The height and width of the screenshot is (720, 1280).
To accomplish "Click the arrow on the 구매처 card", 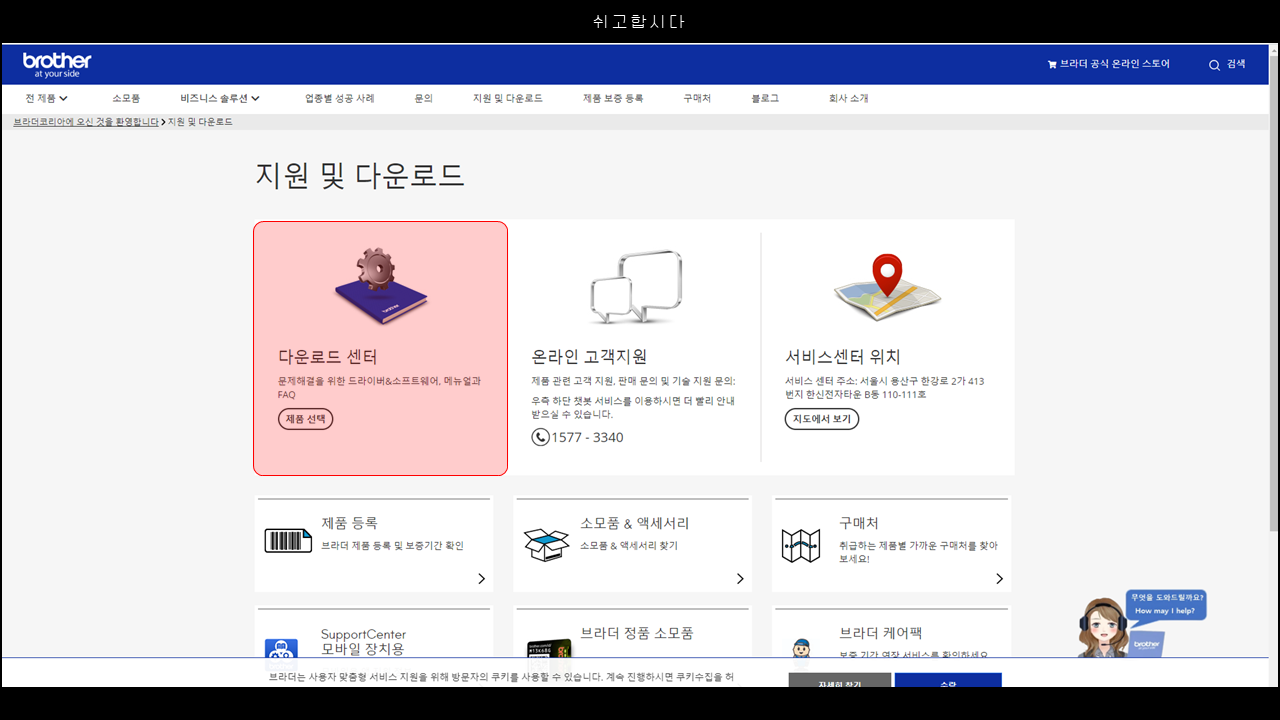I will pyautogui.click(x=999, y=579).
